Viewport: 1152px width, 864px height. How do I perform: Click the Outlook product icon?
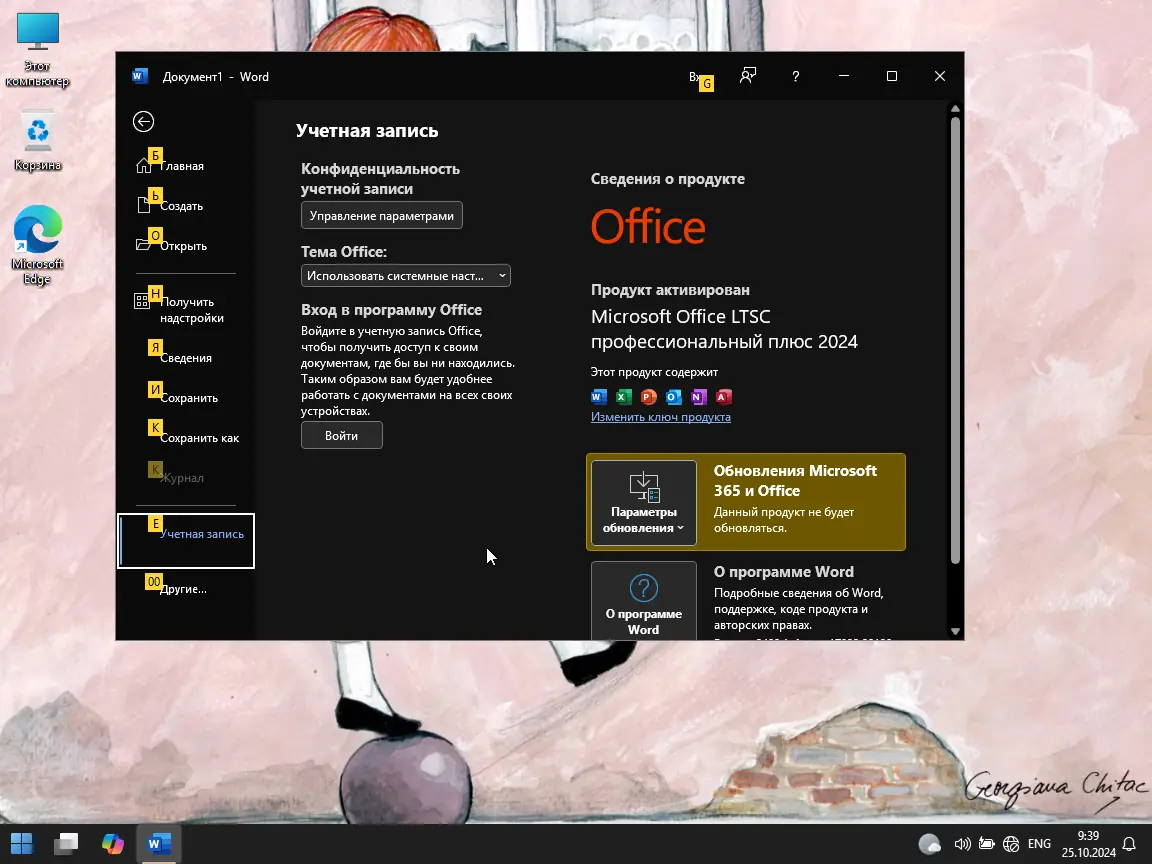click(x=672, y=397)
